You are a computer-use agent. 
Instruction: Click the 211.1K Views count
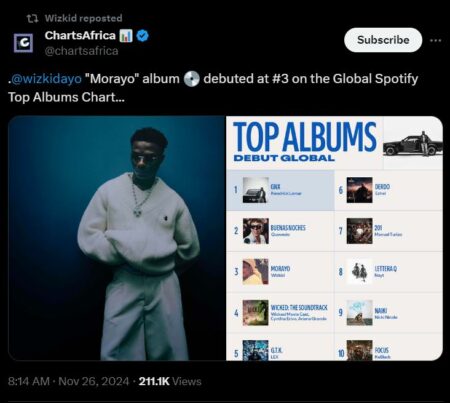click(x=170, y=381)
